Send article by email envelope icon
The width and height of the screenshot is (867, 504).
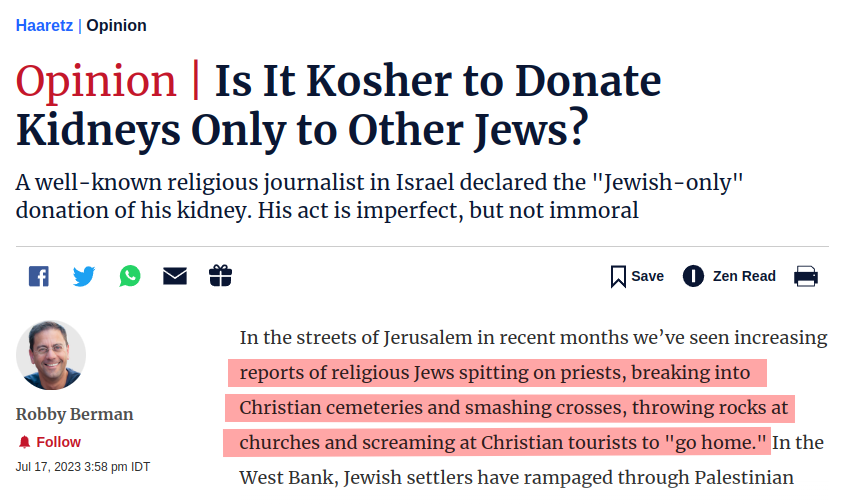(x=175, y=276)
